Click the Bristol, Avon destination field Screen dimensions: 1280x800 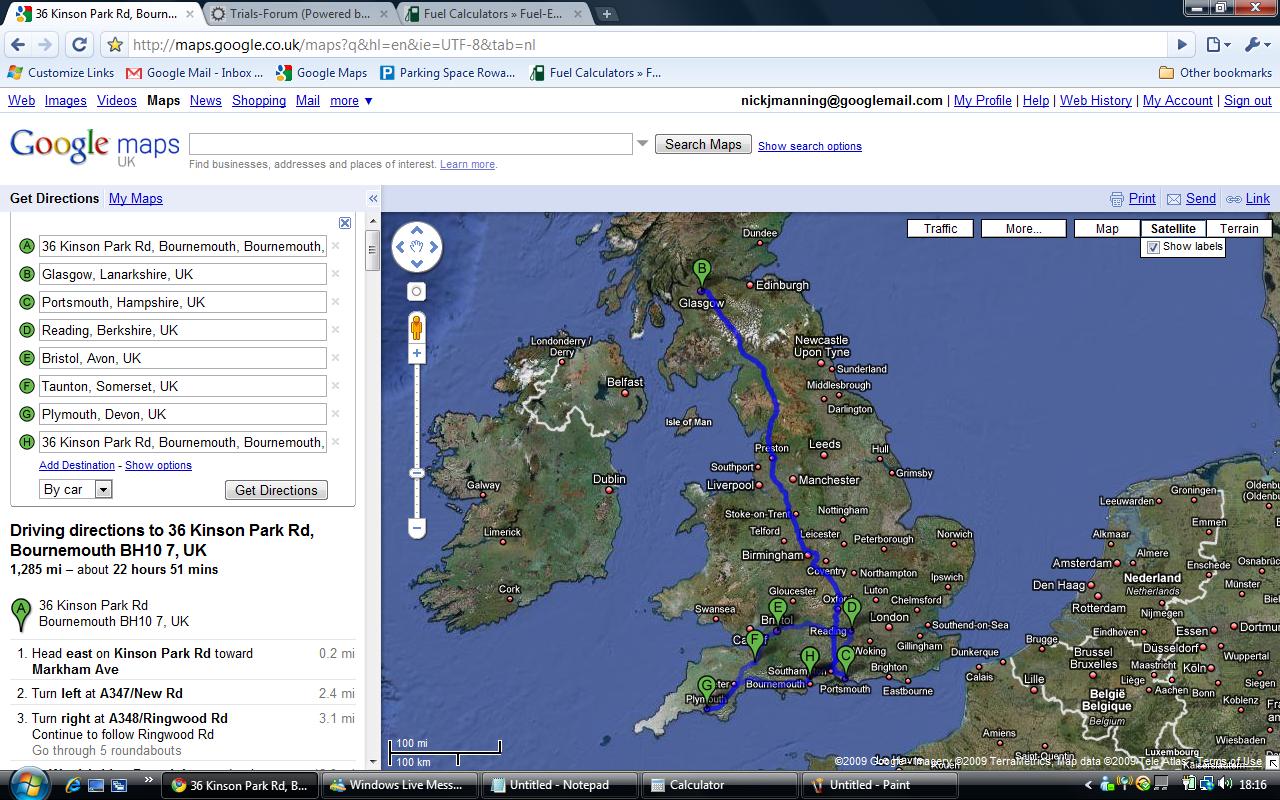point(183,358)
